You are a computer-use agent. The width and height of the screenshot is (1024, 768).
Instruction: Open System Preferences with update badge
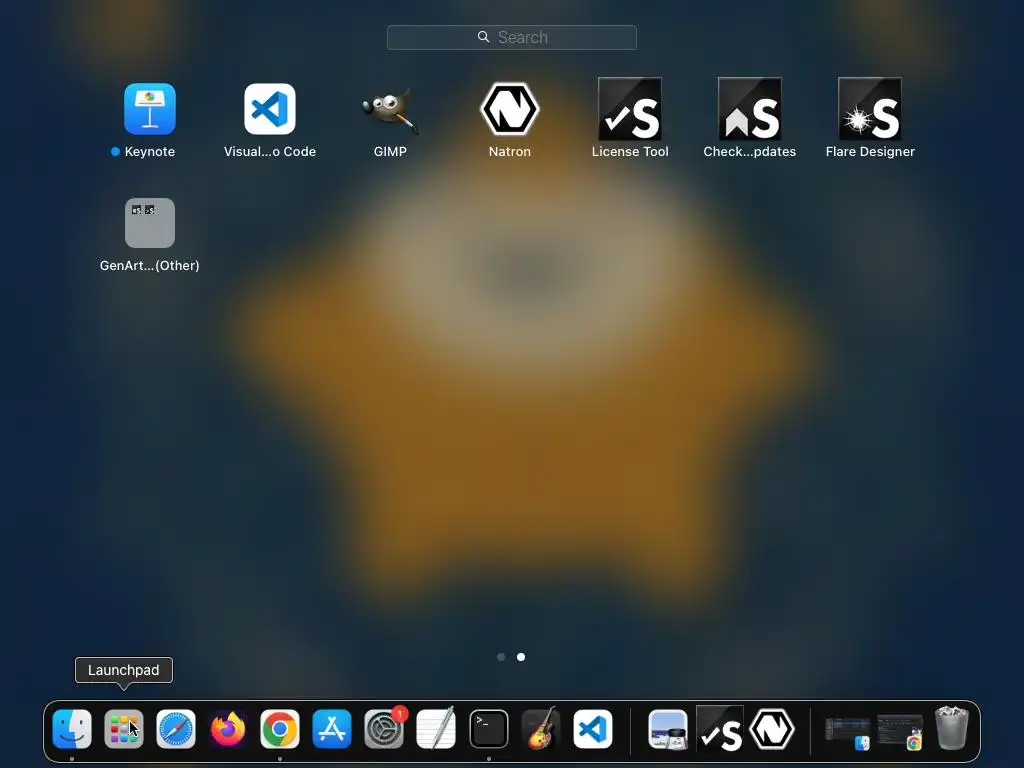pos(384,729)
